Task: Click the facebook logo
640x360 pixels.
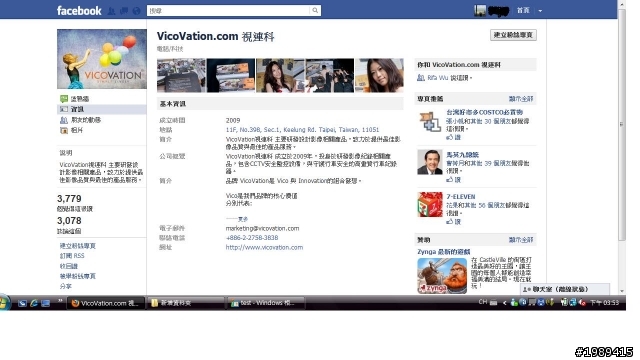Action: [x=79, y=11]
